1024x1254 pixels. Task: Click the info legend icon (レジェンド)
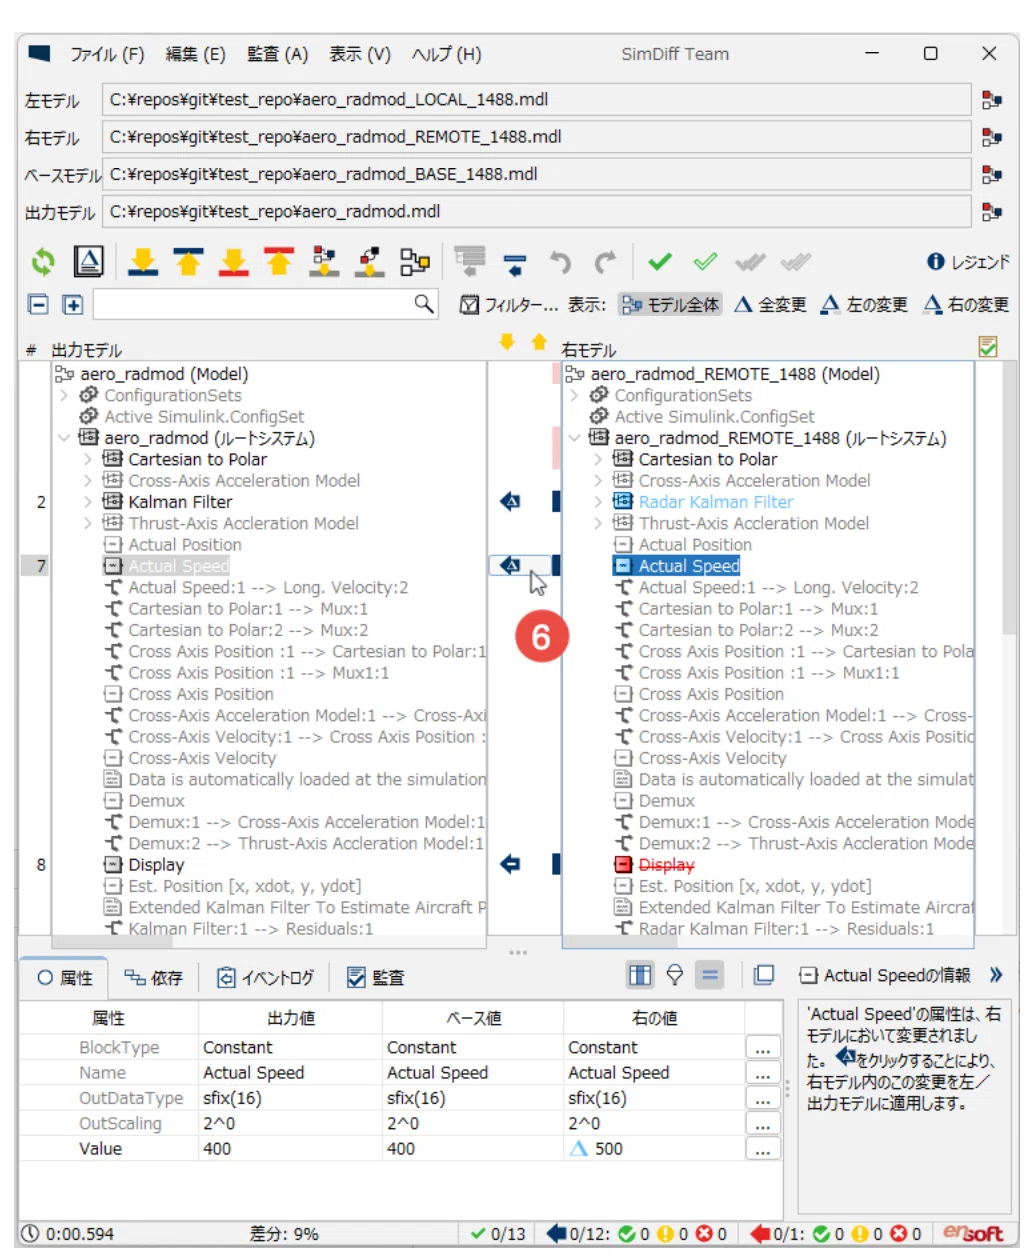click(967, 262)
